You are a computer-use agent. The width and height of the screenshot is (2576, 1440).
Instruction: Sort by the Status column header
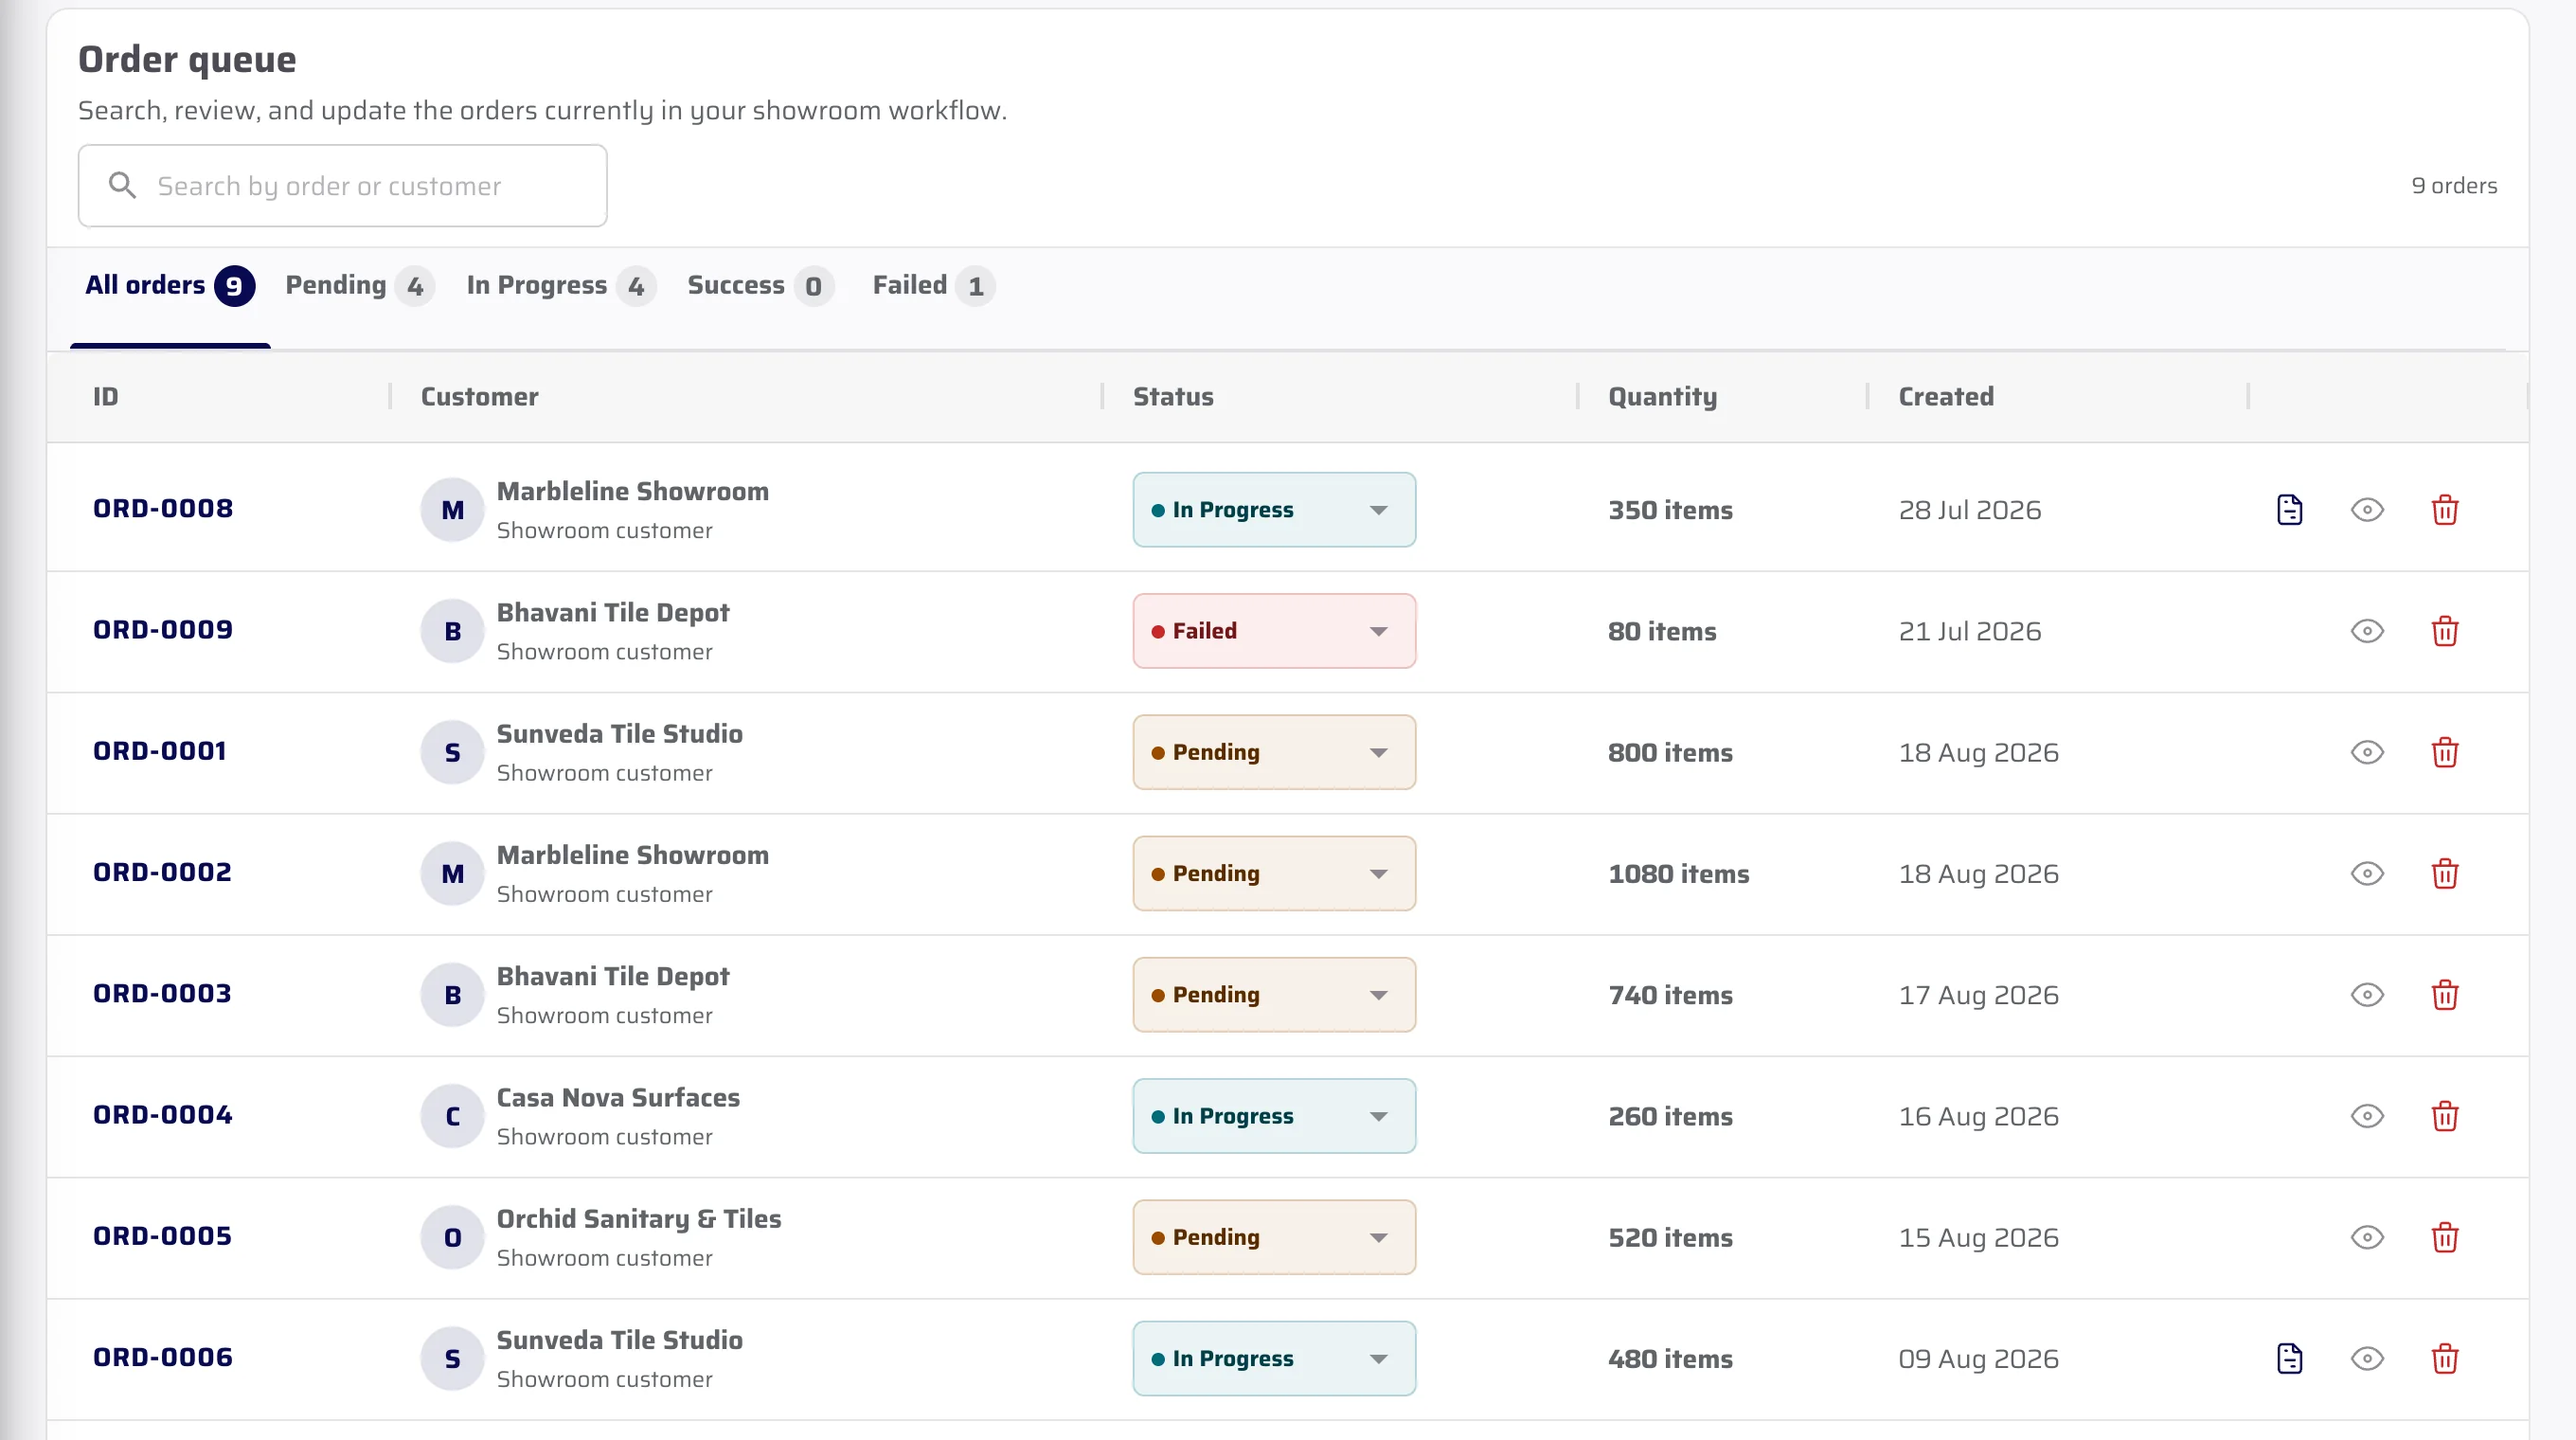[x=1173, y=396]
